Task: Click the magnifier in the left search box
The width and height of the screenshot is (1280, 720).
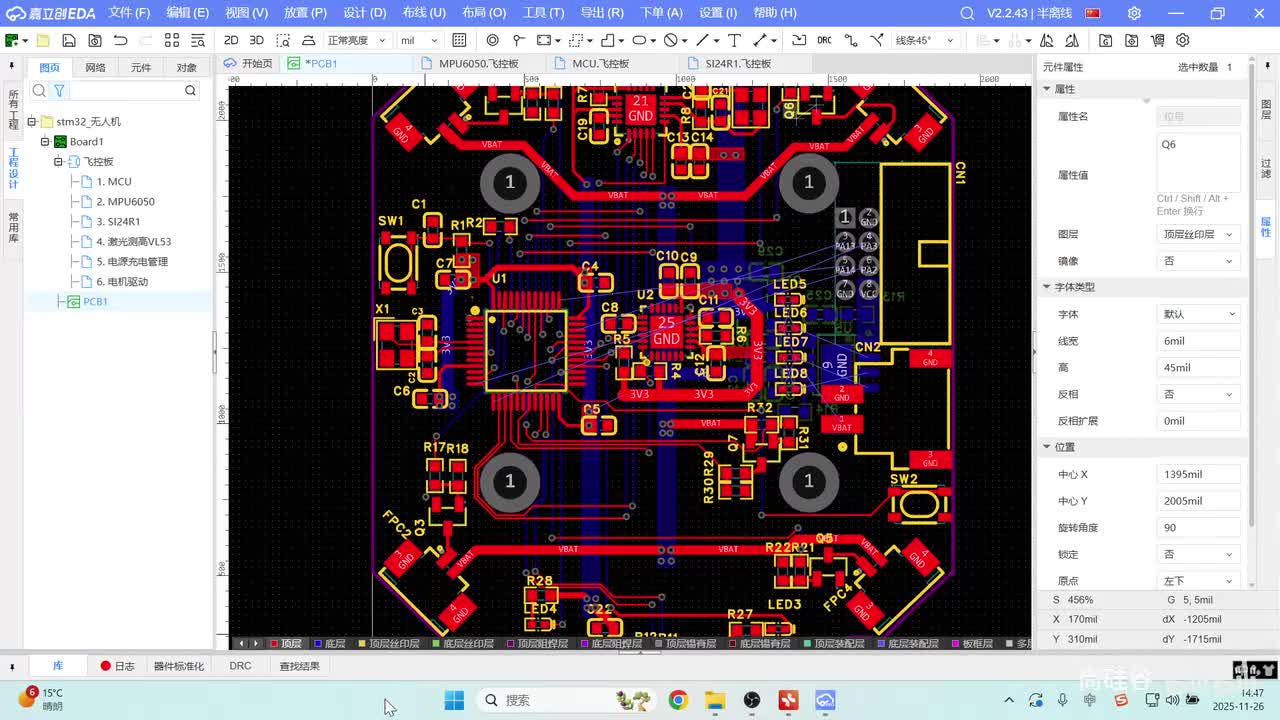Action: [190, 90]
